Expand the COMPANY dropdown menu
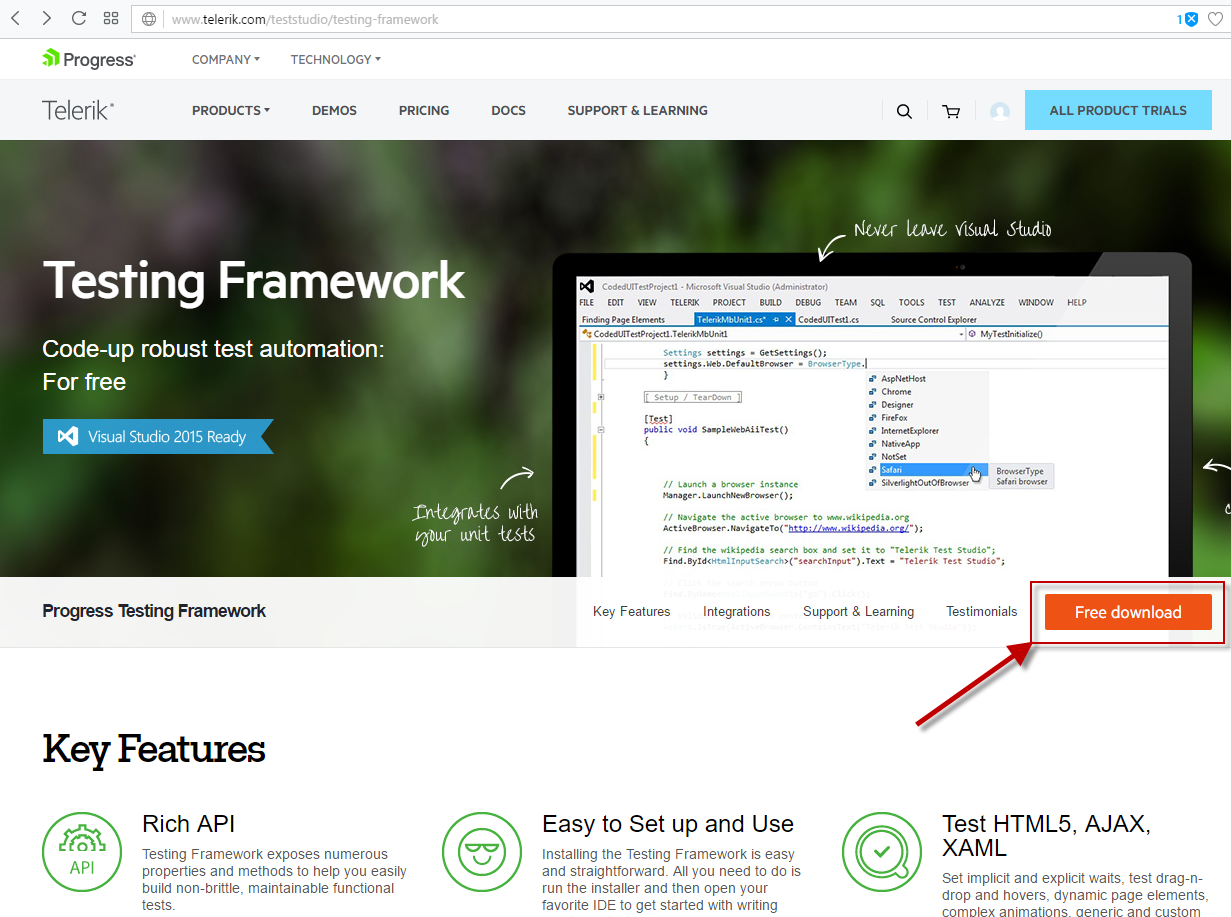The image size is (1231, 917). (x=225, y=60)
